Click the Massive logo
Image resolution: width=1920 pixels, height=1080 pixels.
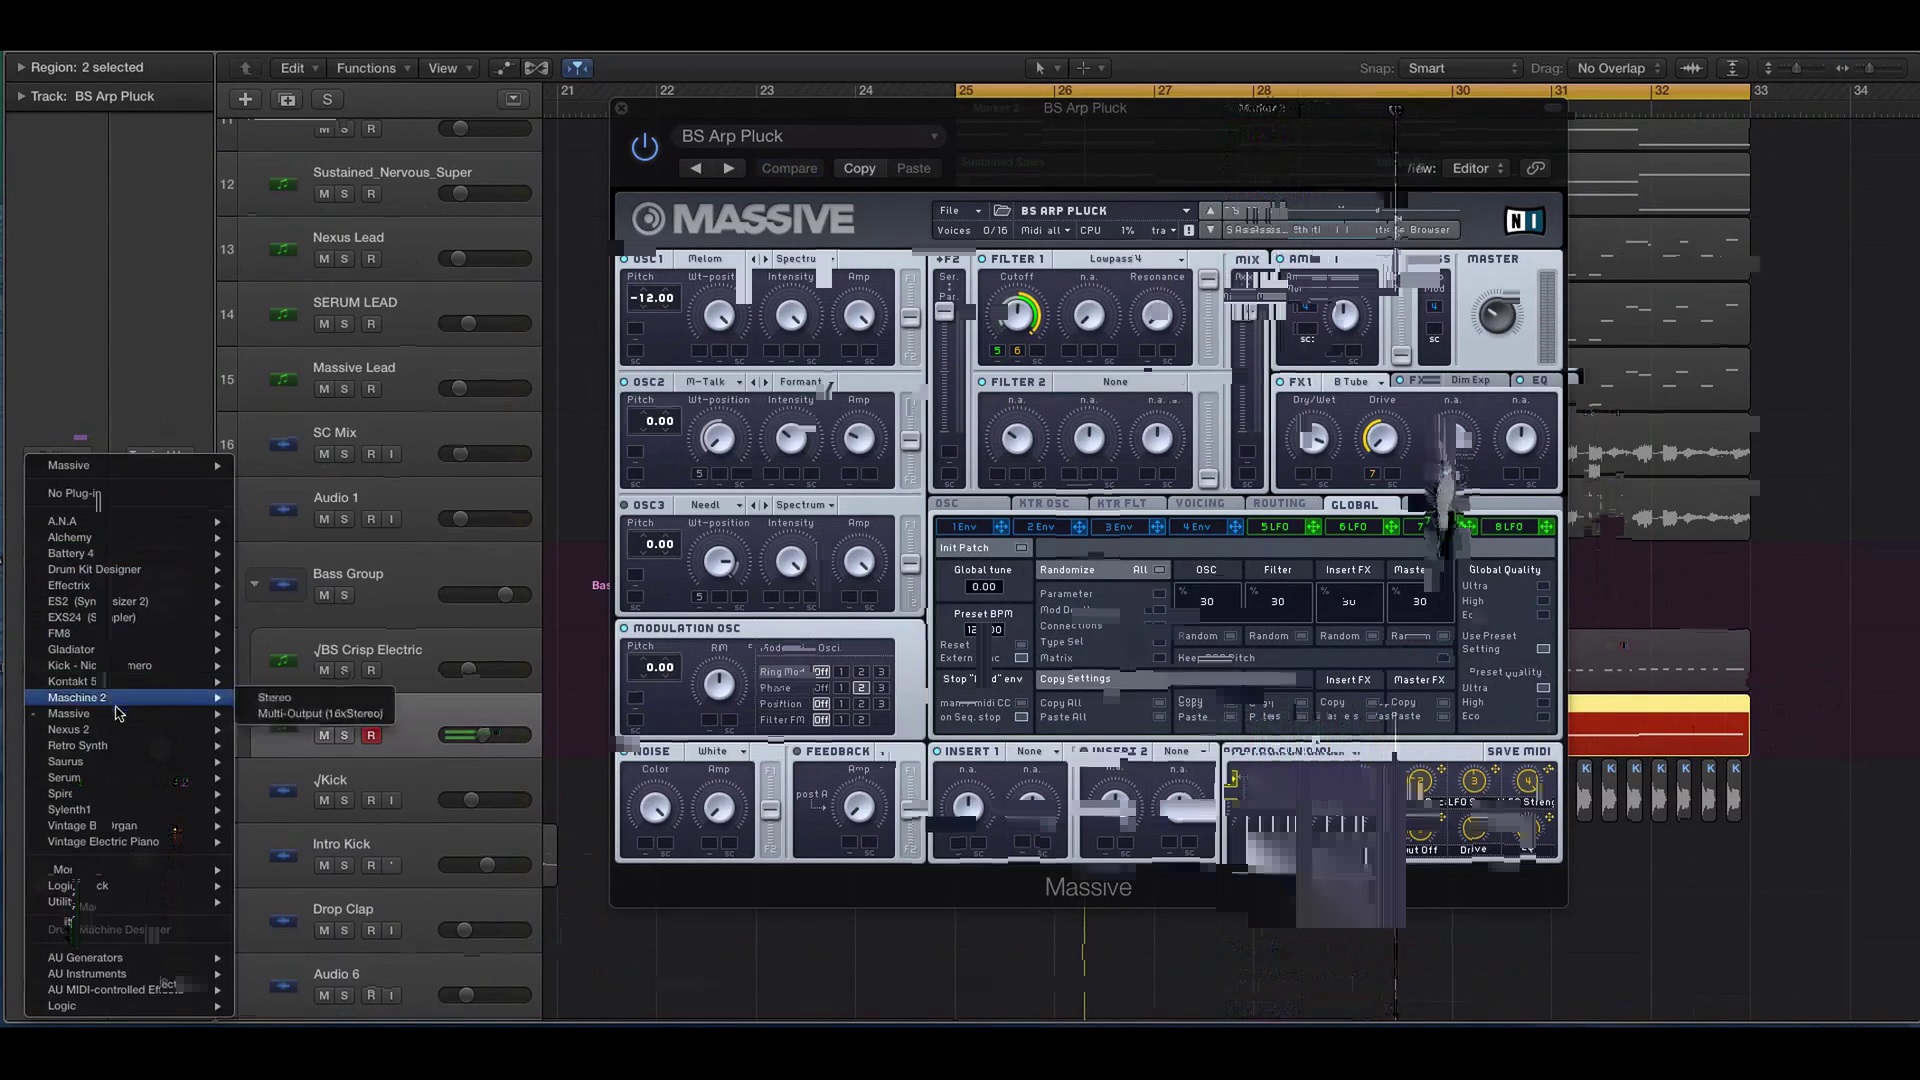[743, 219]
